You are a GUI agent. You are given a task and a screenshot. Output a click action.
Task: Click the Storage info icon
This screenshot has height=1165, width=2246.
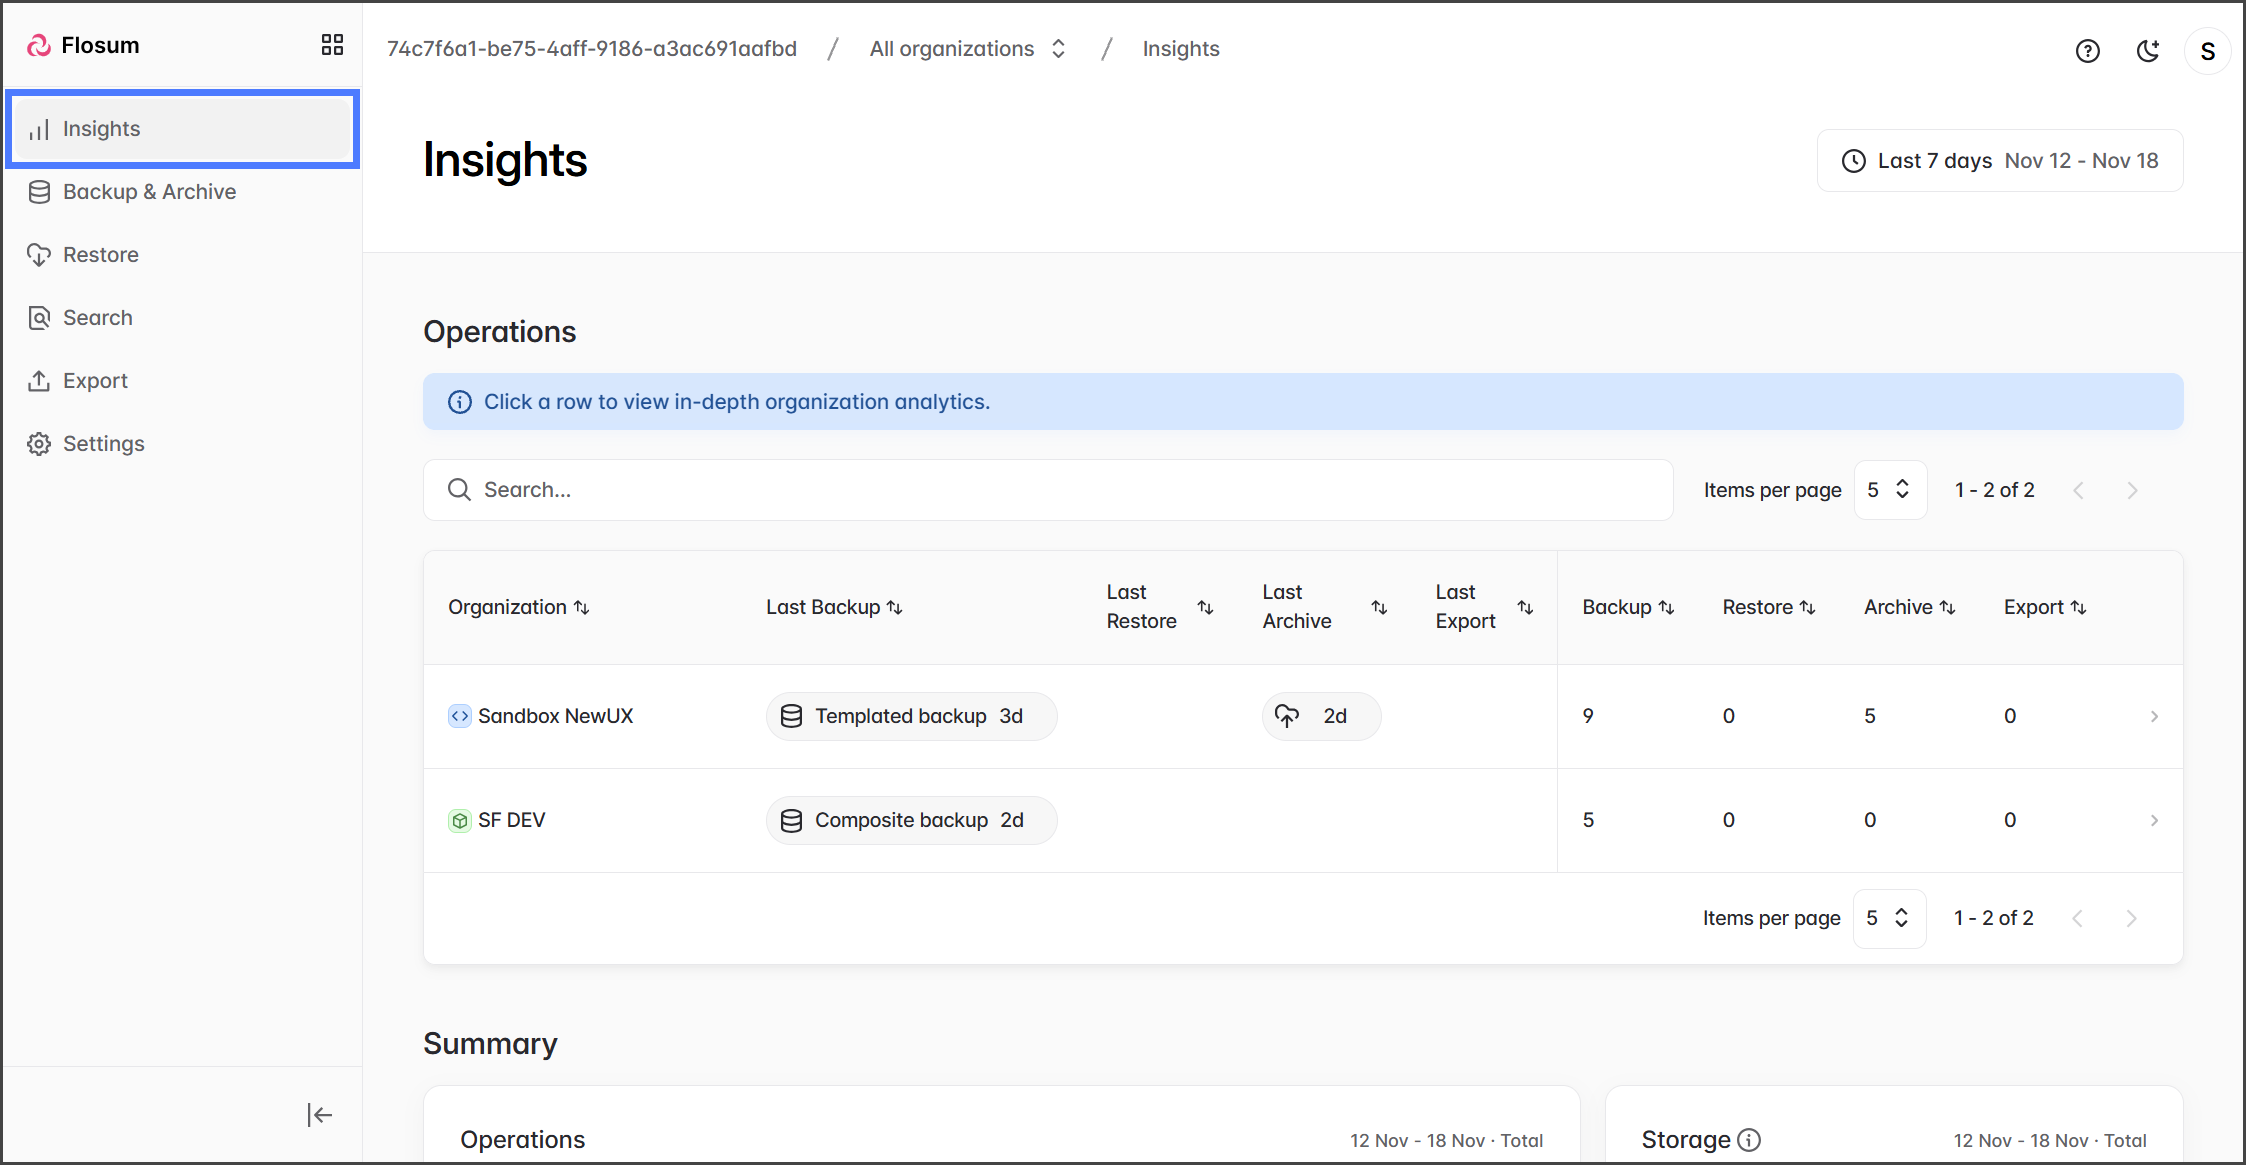tap(1749, 1140)
